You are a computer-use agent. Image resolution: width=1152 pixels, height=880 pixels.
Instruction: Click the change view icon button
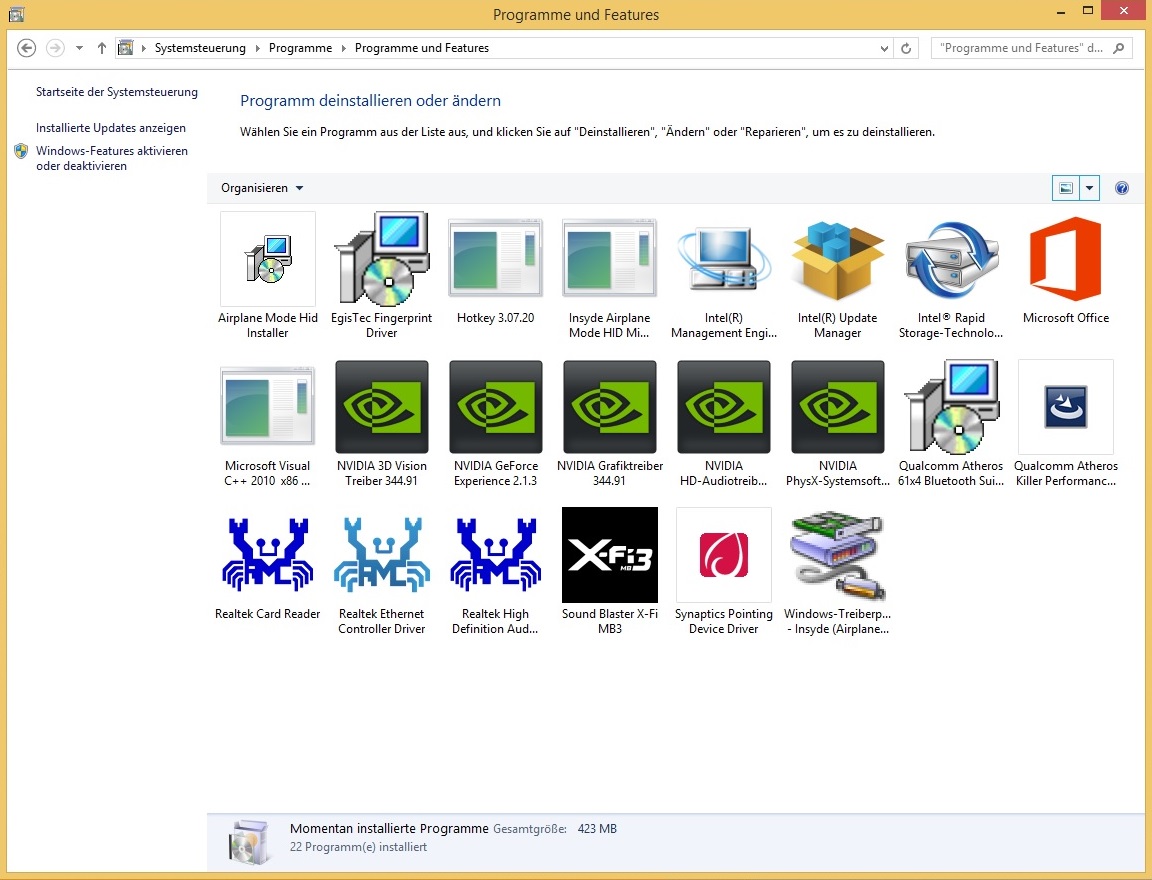tap(1066, 188)
